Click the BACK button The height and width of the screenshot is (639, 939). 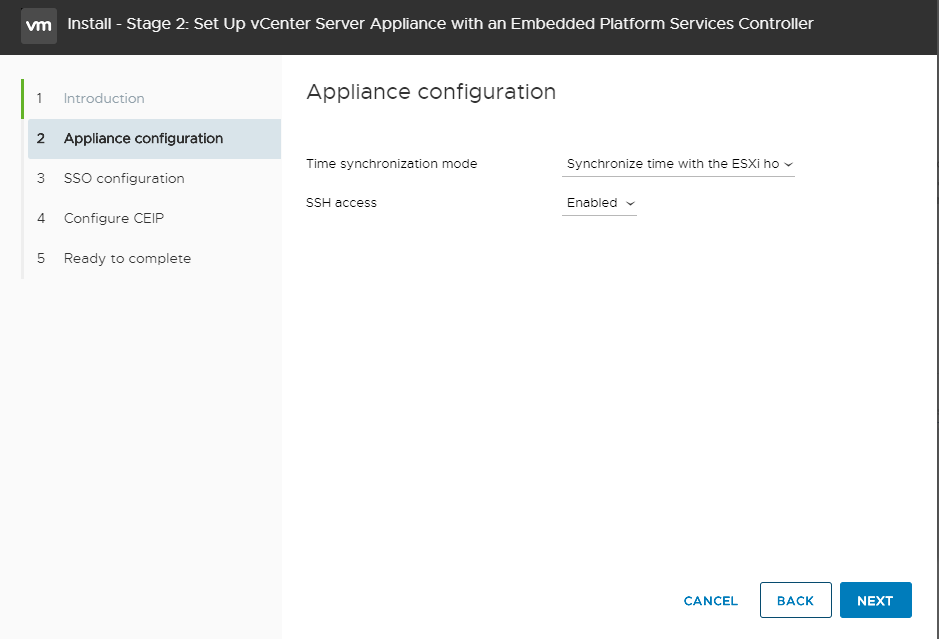point(795,601)
